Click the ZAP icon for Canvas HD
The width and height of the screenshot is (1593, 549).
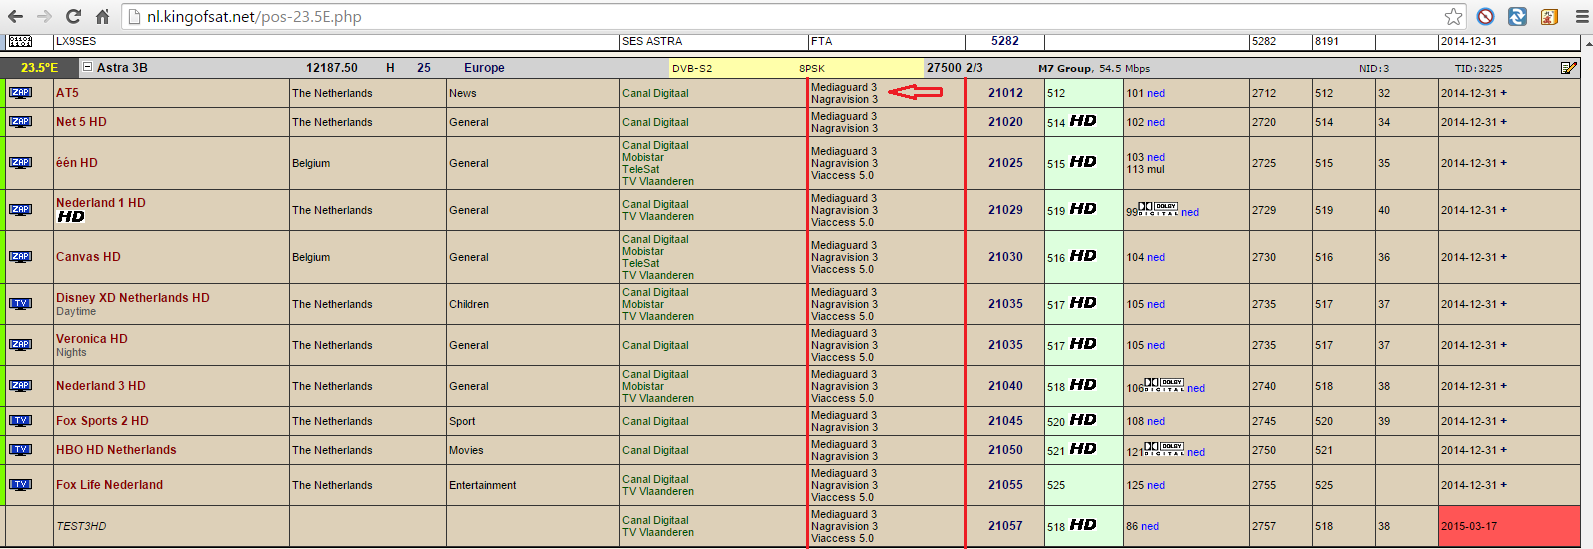pos(20,256)
